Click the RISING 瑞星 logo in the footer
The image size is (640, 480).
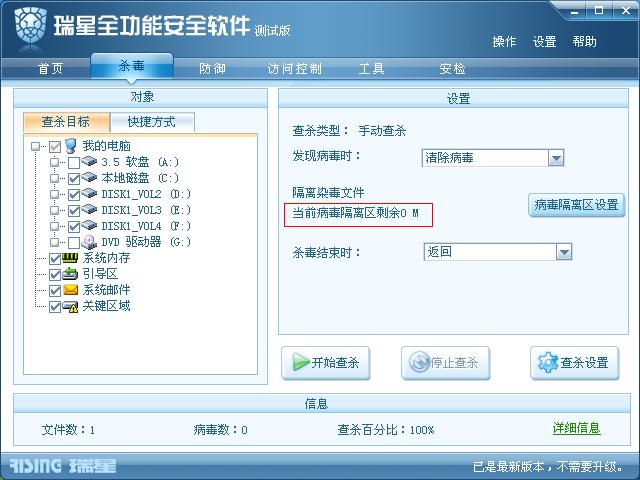click(x=62, y=466)
